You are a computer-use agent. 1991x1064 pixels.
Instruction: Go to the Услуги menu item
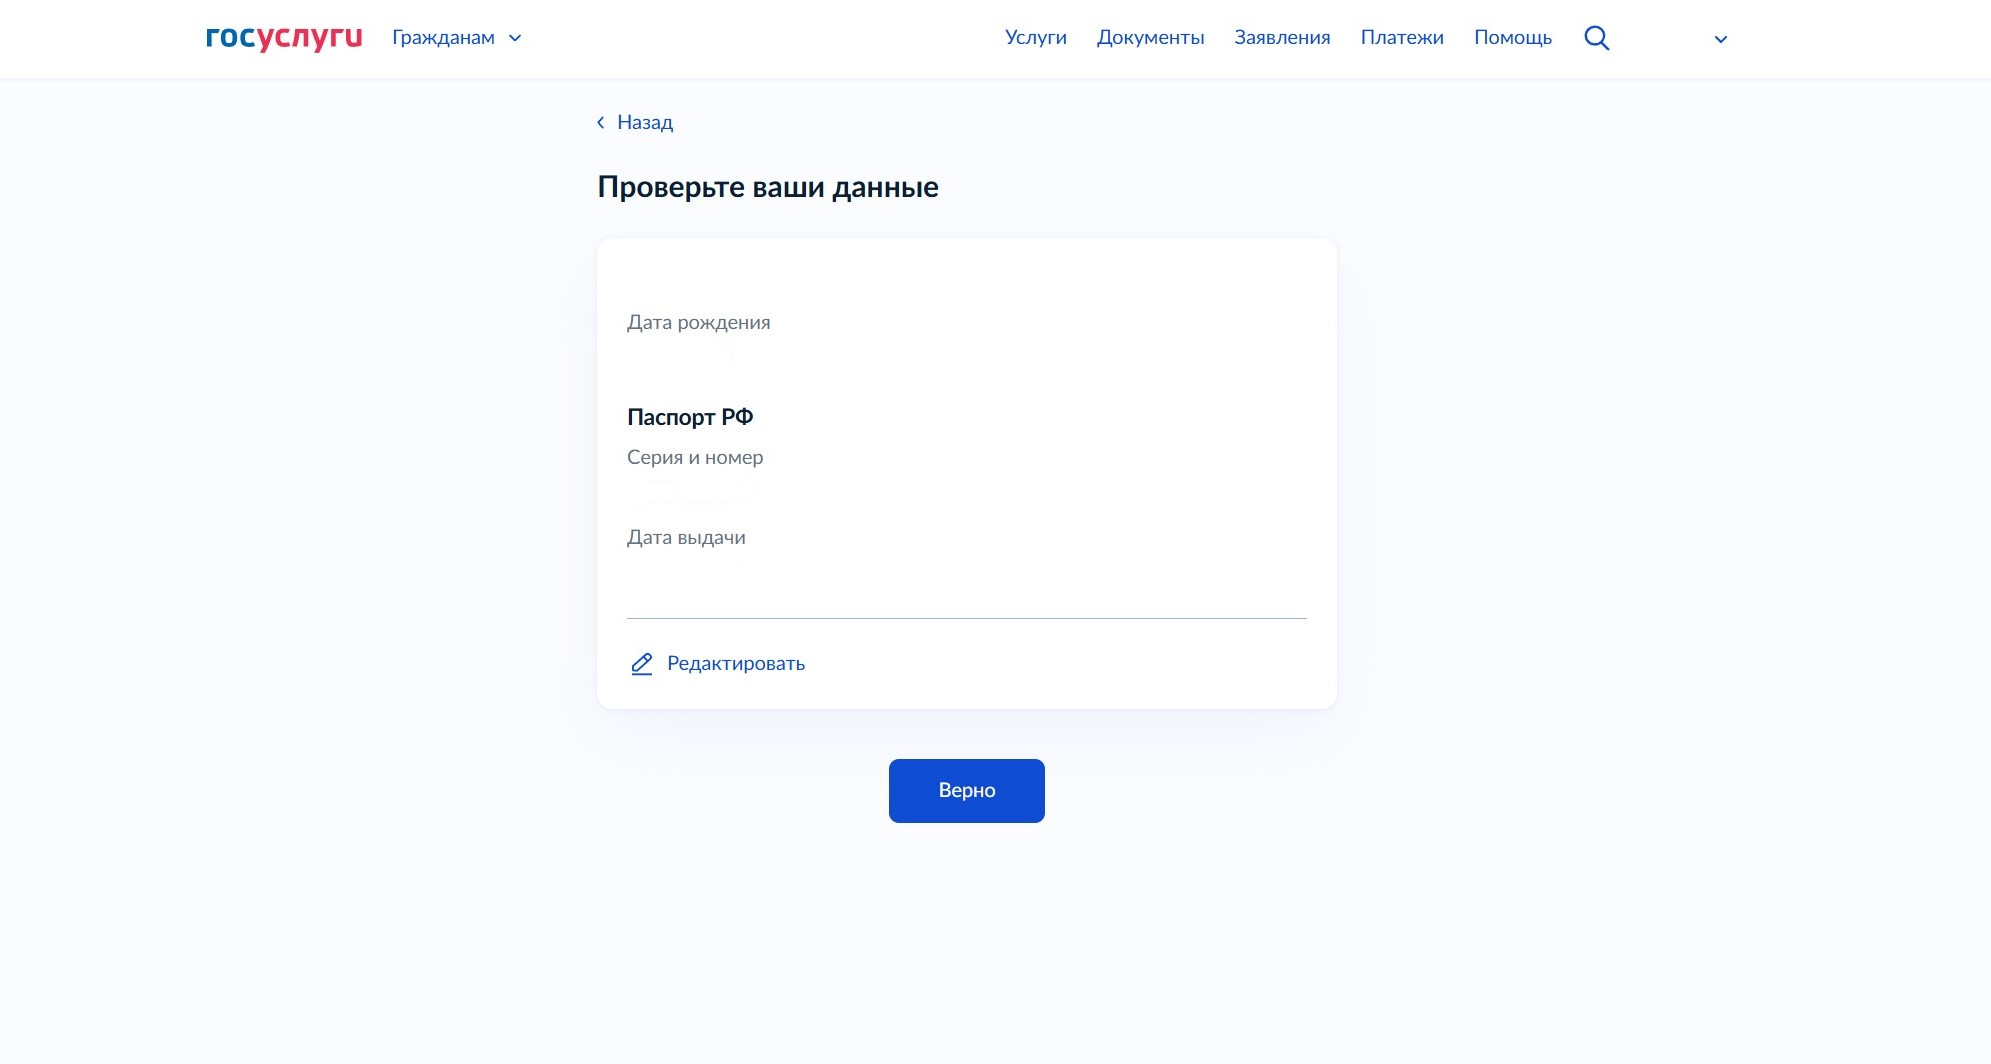pos(1035,38)
